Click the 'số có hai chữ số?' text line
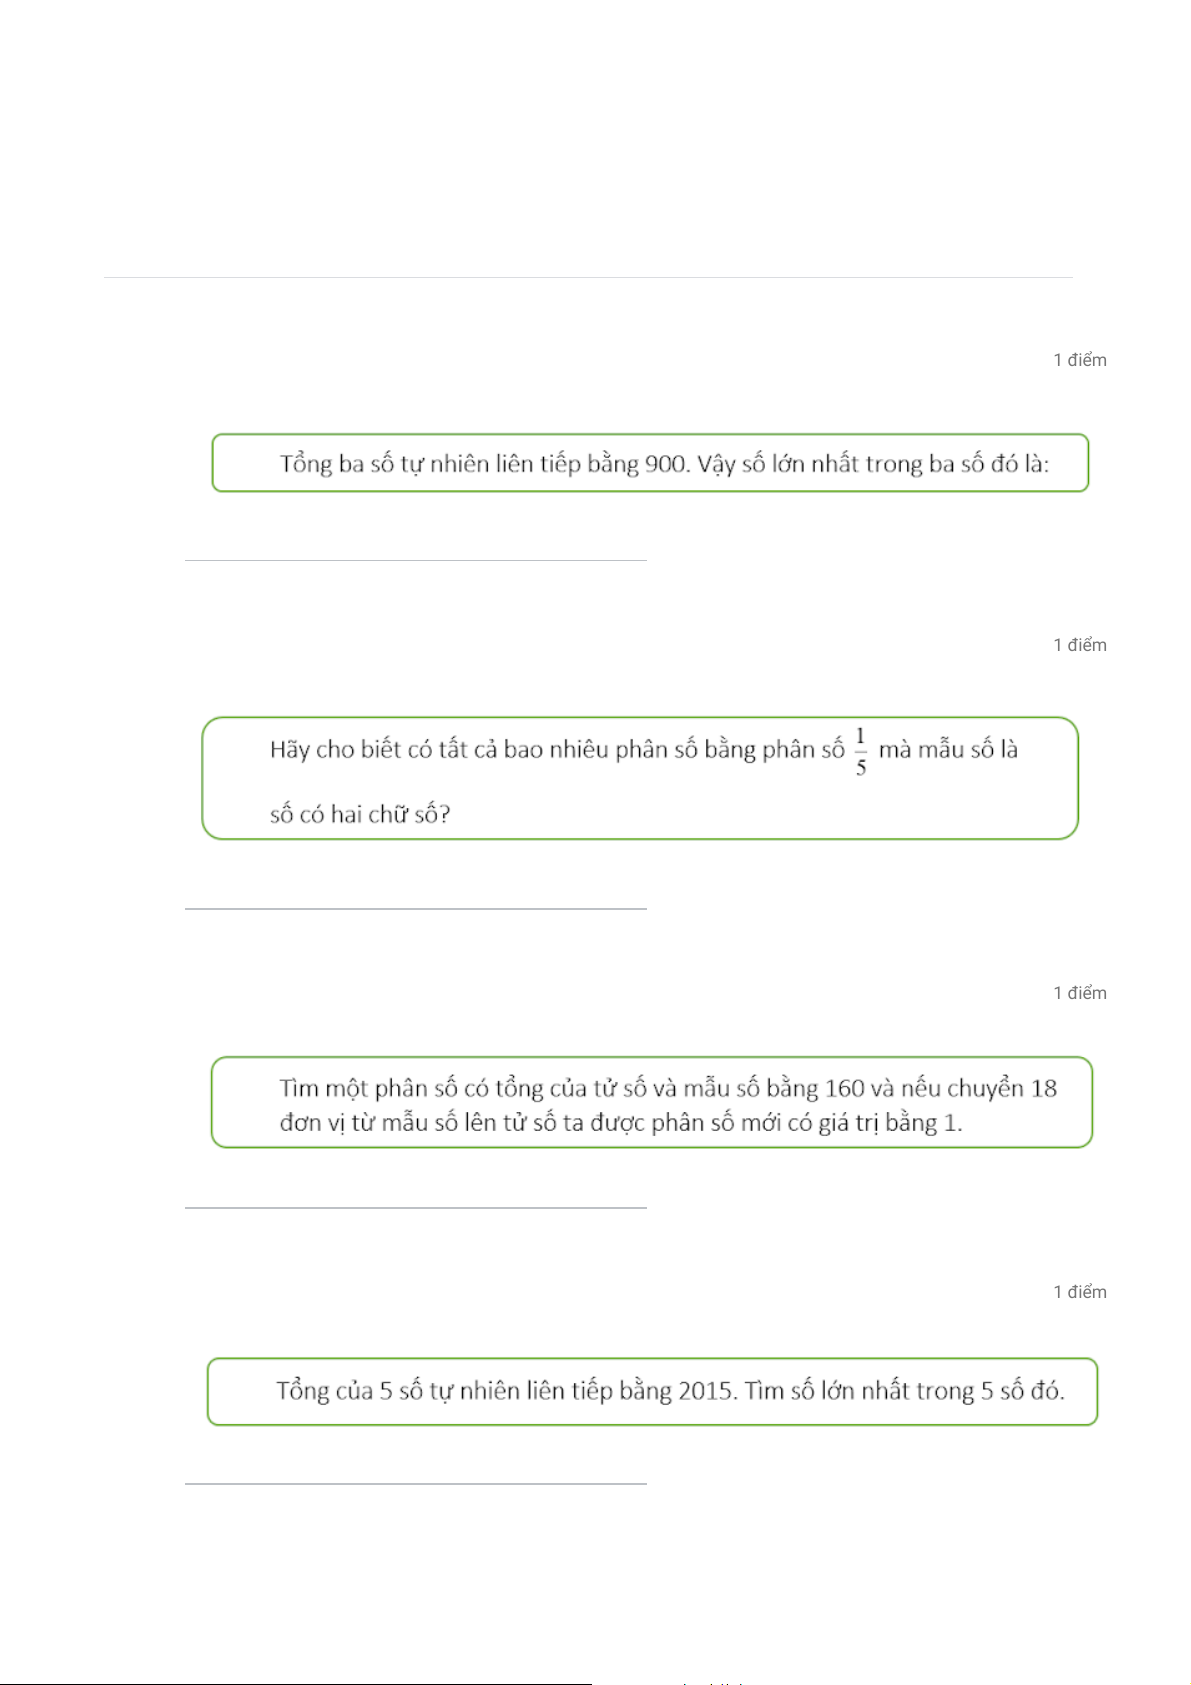Image resolution: width=1191 pixels, height=1685 pixels. coord(360,815)
